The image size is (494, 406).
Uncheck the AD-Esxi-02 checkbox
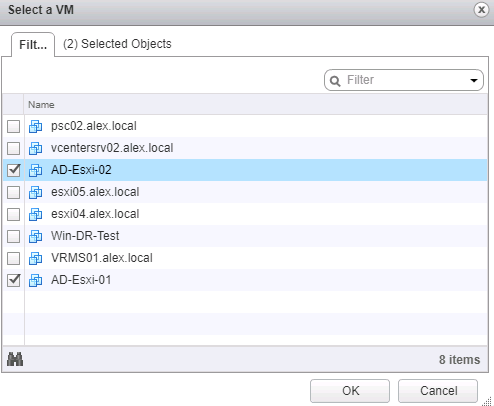pyautogui.click(x=13, y=170)
